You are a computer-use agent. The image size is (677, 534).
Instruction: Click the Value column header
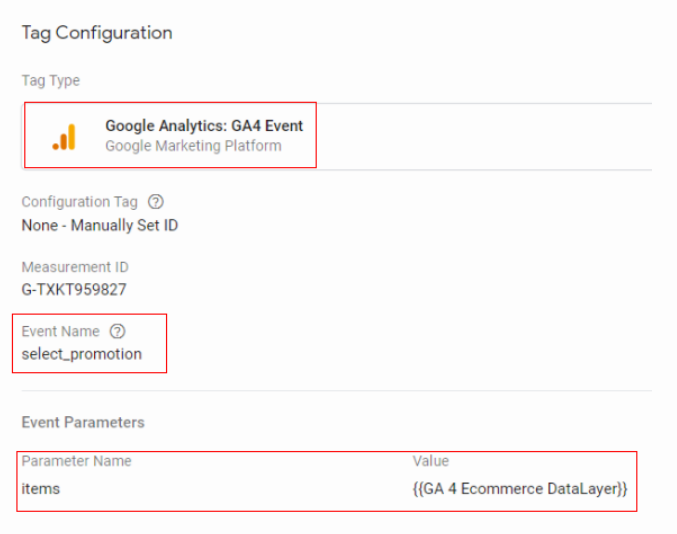pos(431,461)
